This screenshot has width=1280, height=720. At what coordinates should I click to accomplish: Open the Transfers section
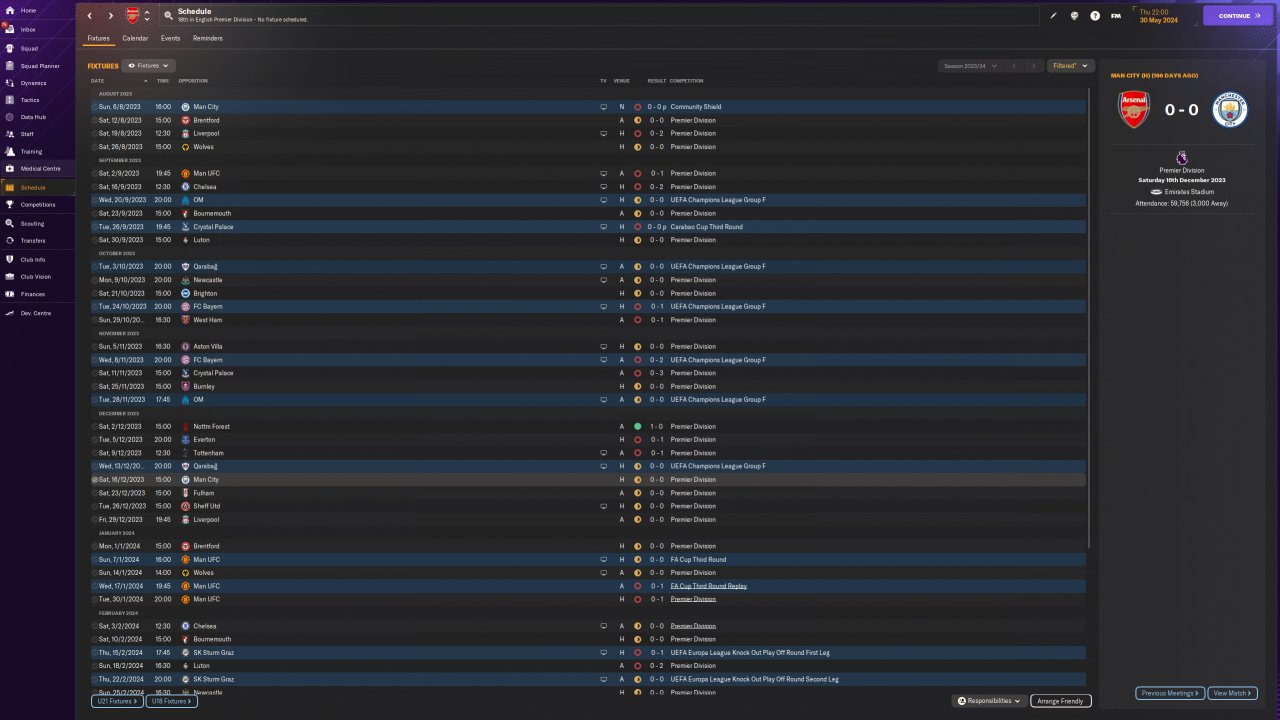pos(33,241)
